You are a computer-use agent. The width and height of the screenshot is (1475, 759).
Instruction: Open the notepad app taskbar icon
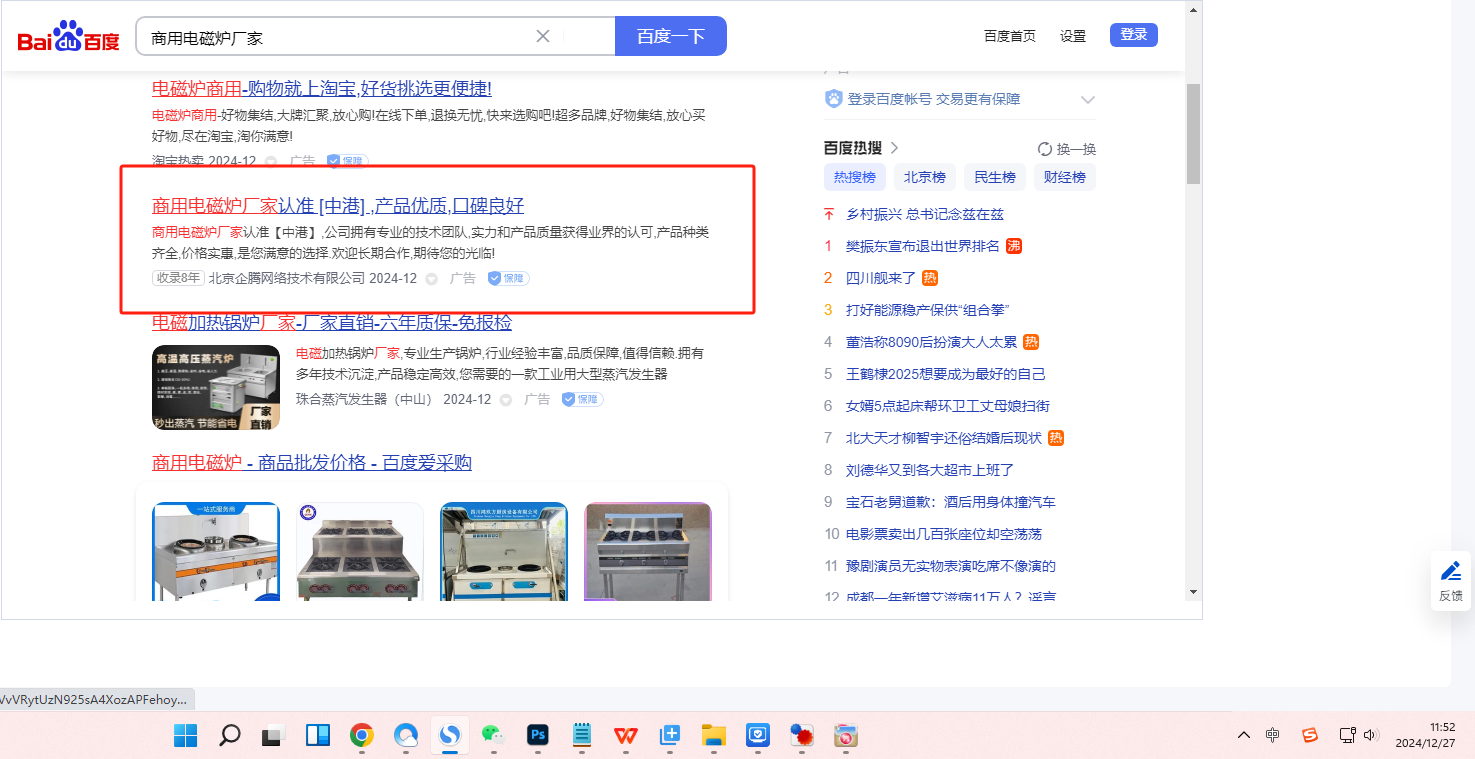coord(581,736)
